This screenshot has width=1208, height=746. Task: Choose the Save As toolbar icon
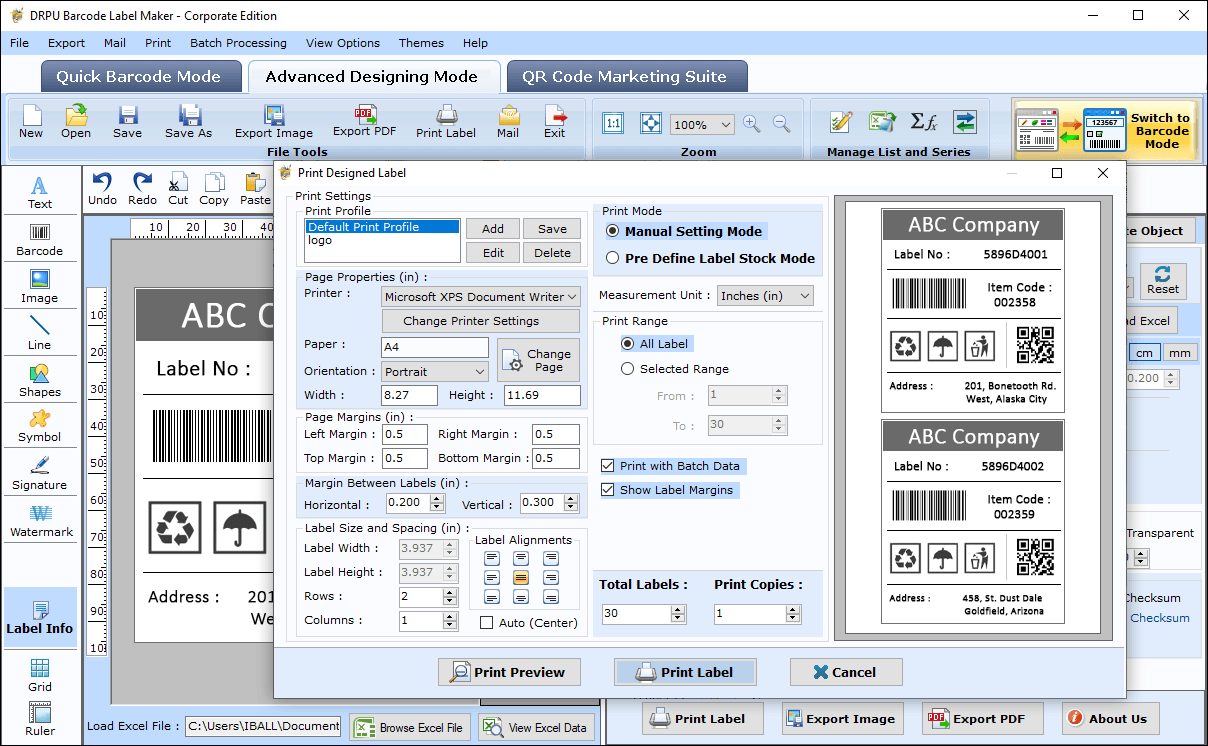click(x=188, y=121)
